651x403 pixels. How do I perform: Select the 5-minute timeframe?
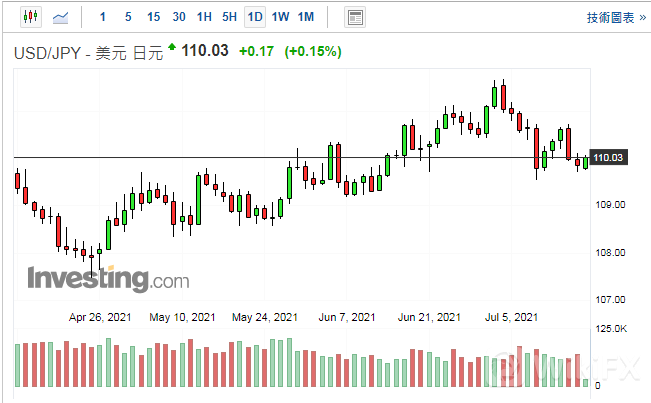pyautogui.click(x=128, y=17)
